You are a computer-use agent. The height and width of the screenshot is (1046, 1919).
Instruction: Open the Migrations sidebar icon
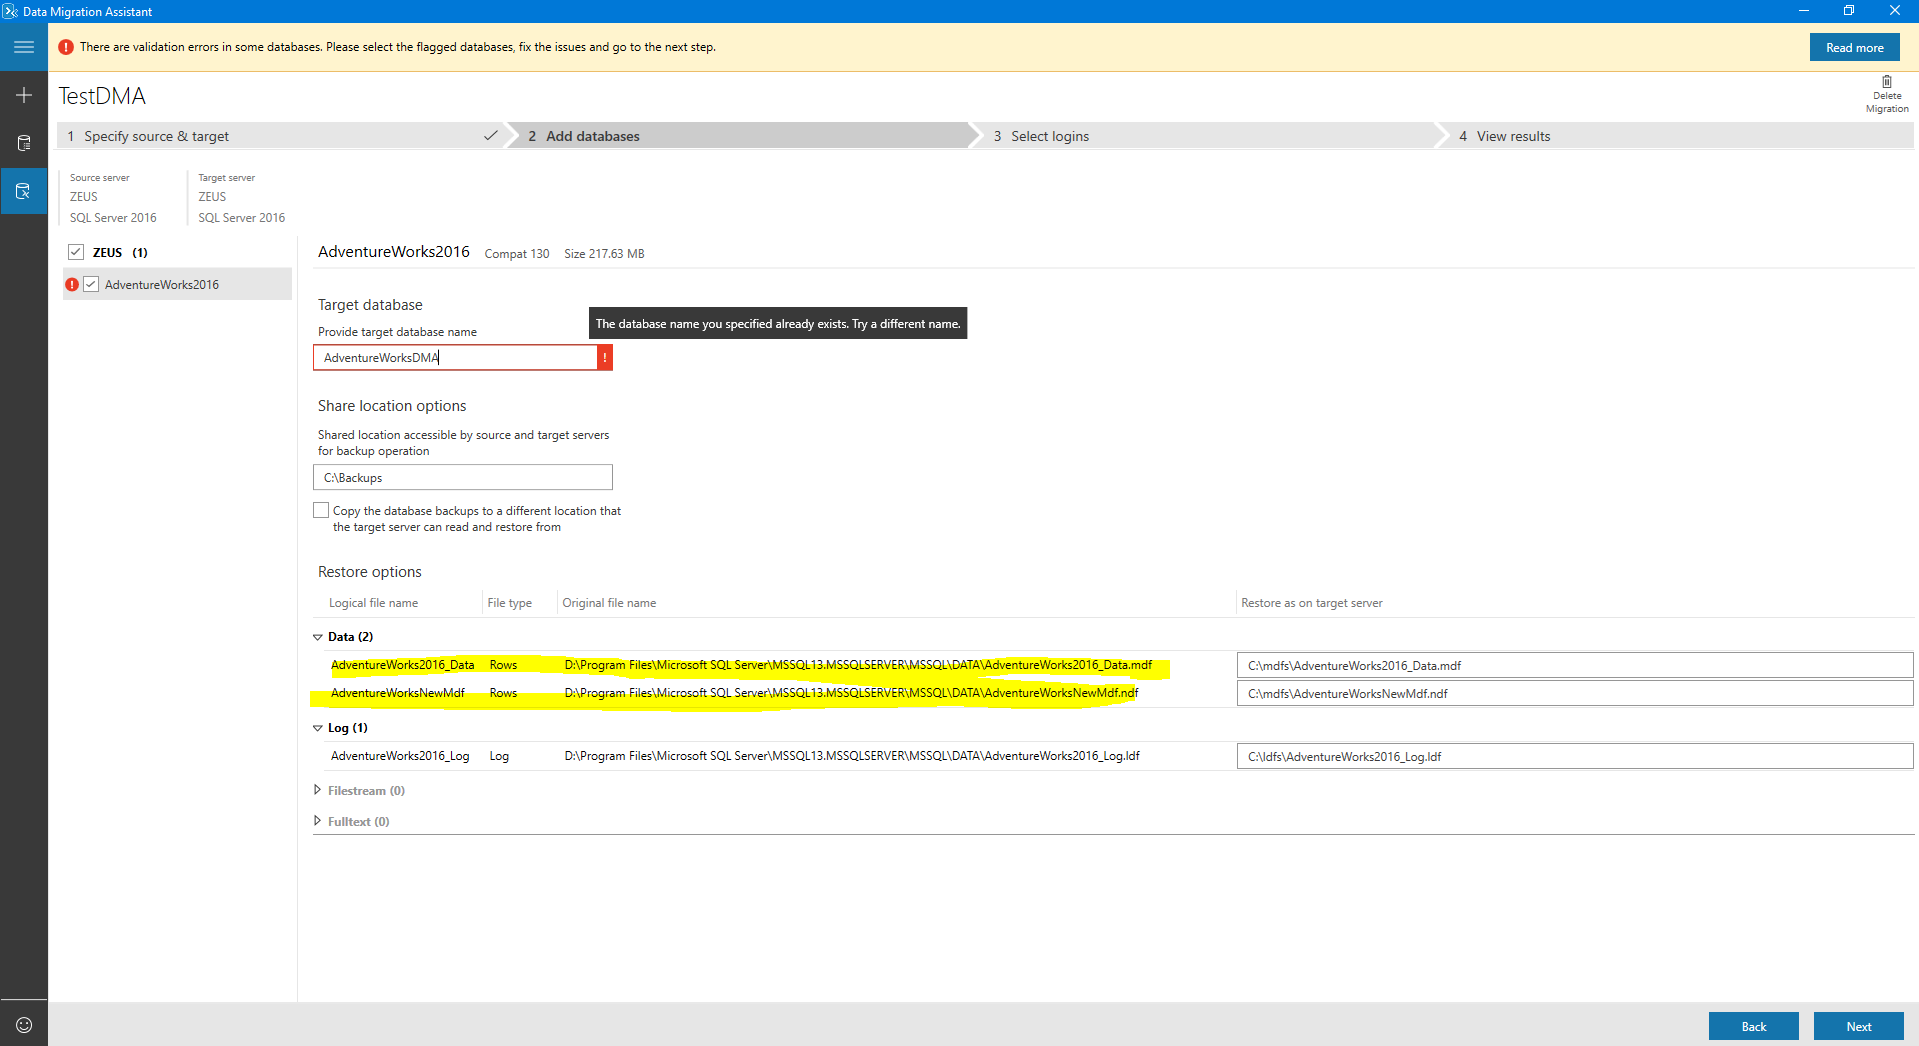24,191
